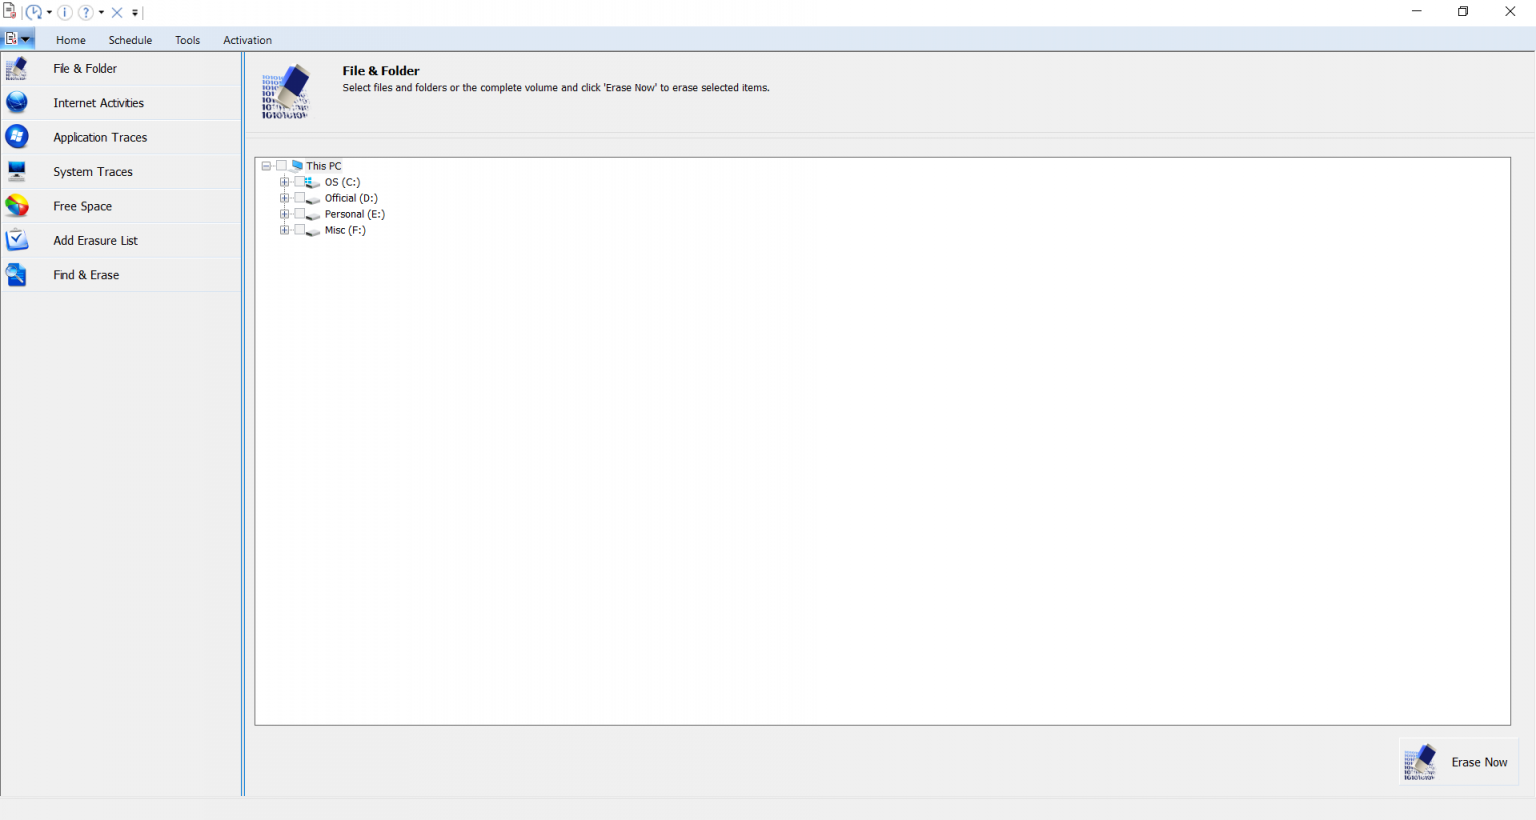Open the application menu button dropdown

pos(18,39)
